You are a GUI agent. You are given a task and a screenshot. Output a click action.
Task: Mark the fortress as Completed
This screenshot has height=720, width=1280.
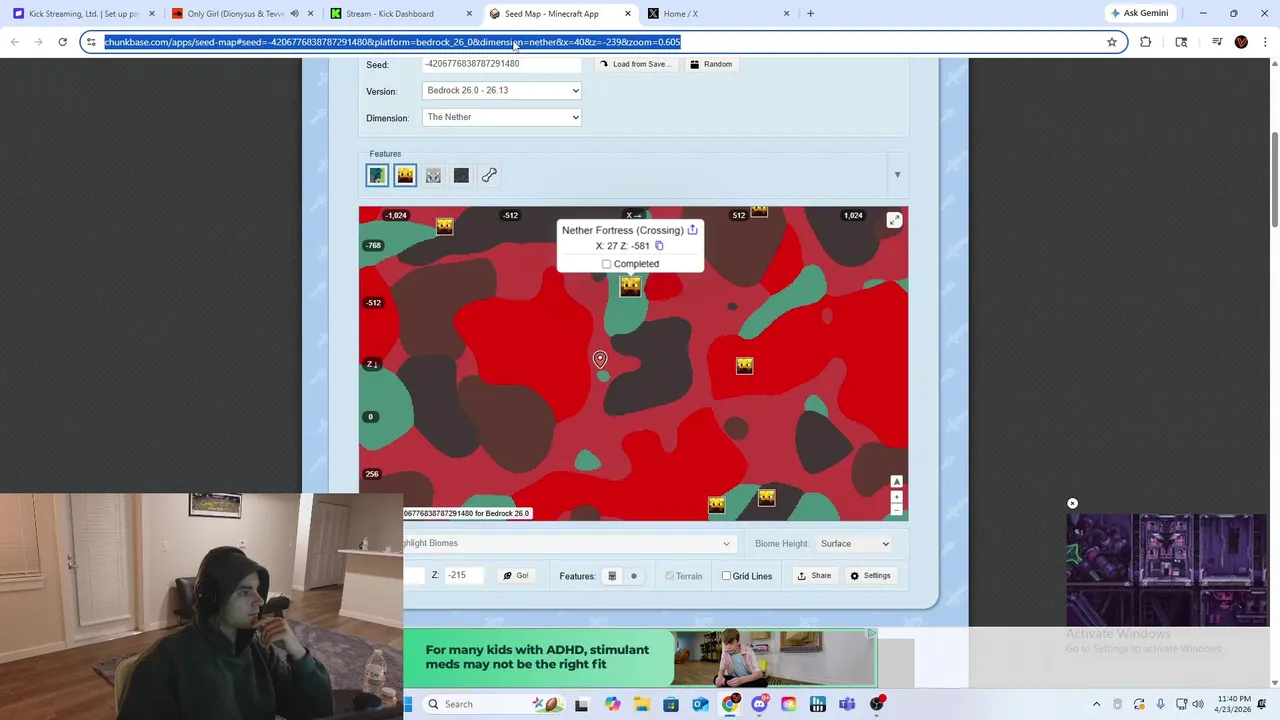606,264
